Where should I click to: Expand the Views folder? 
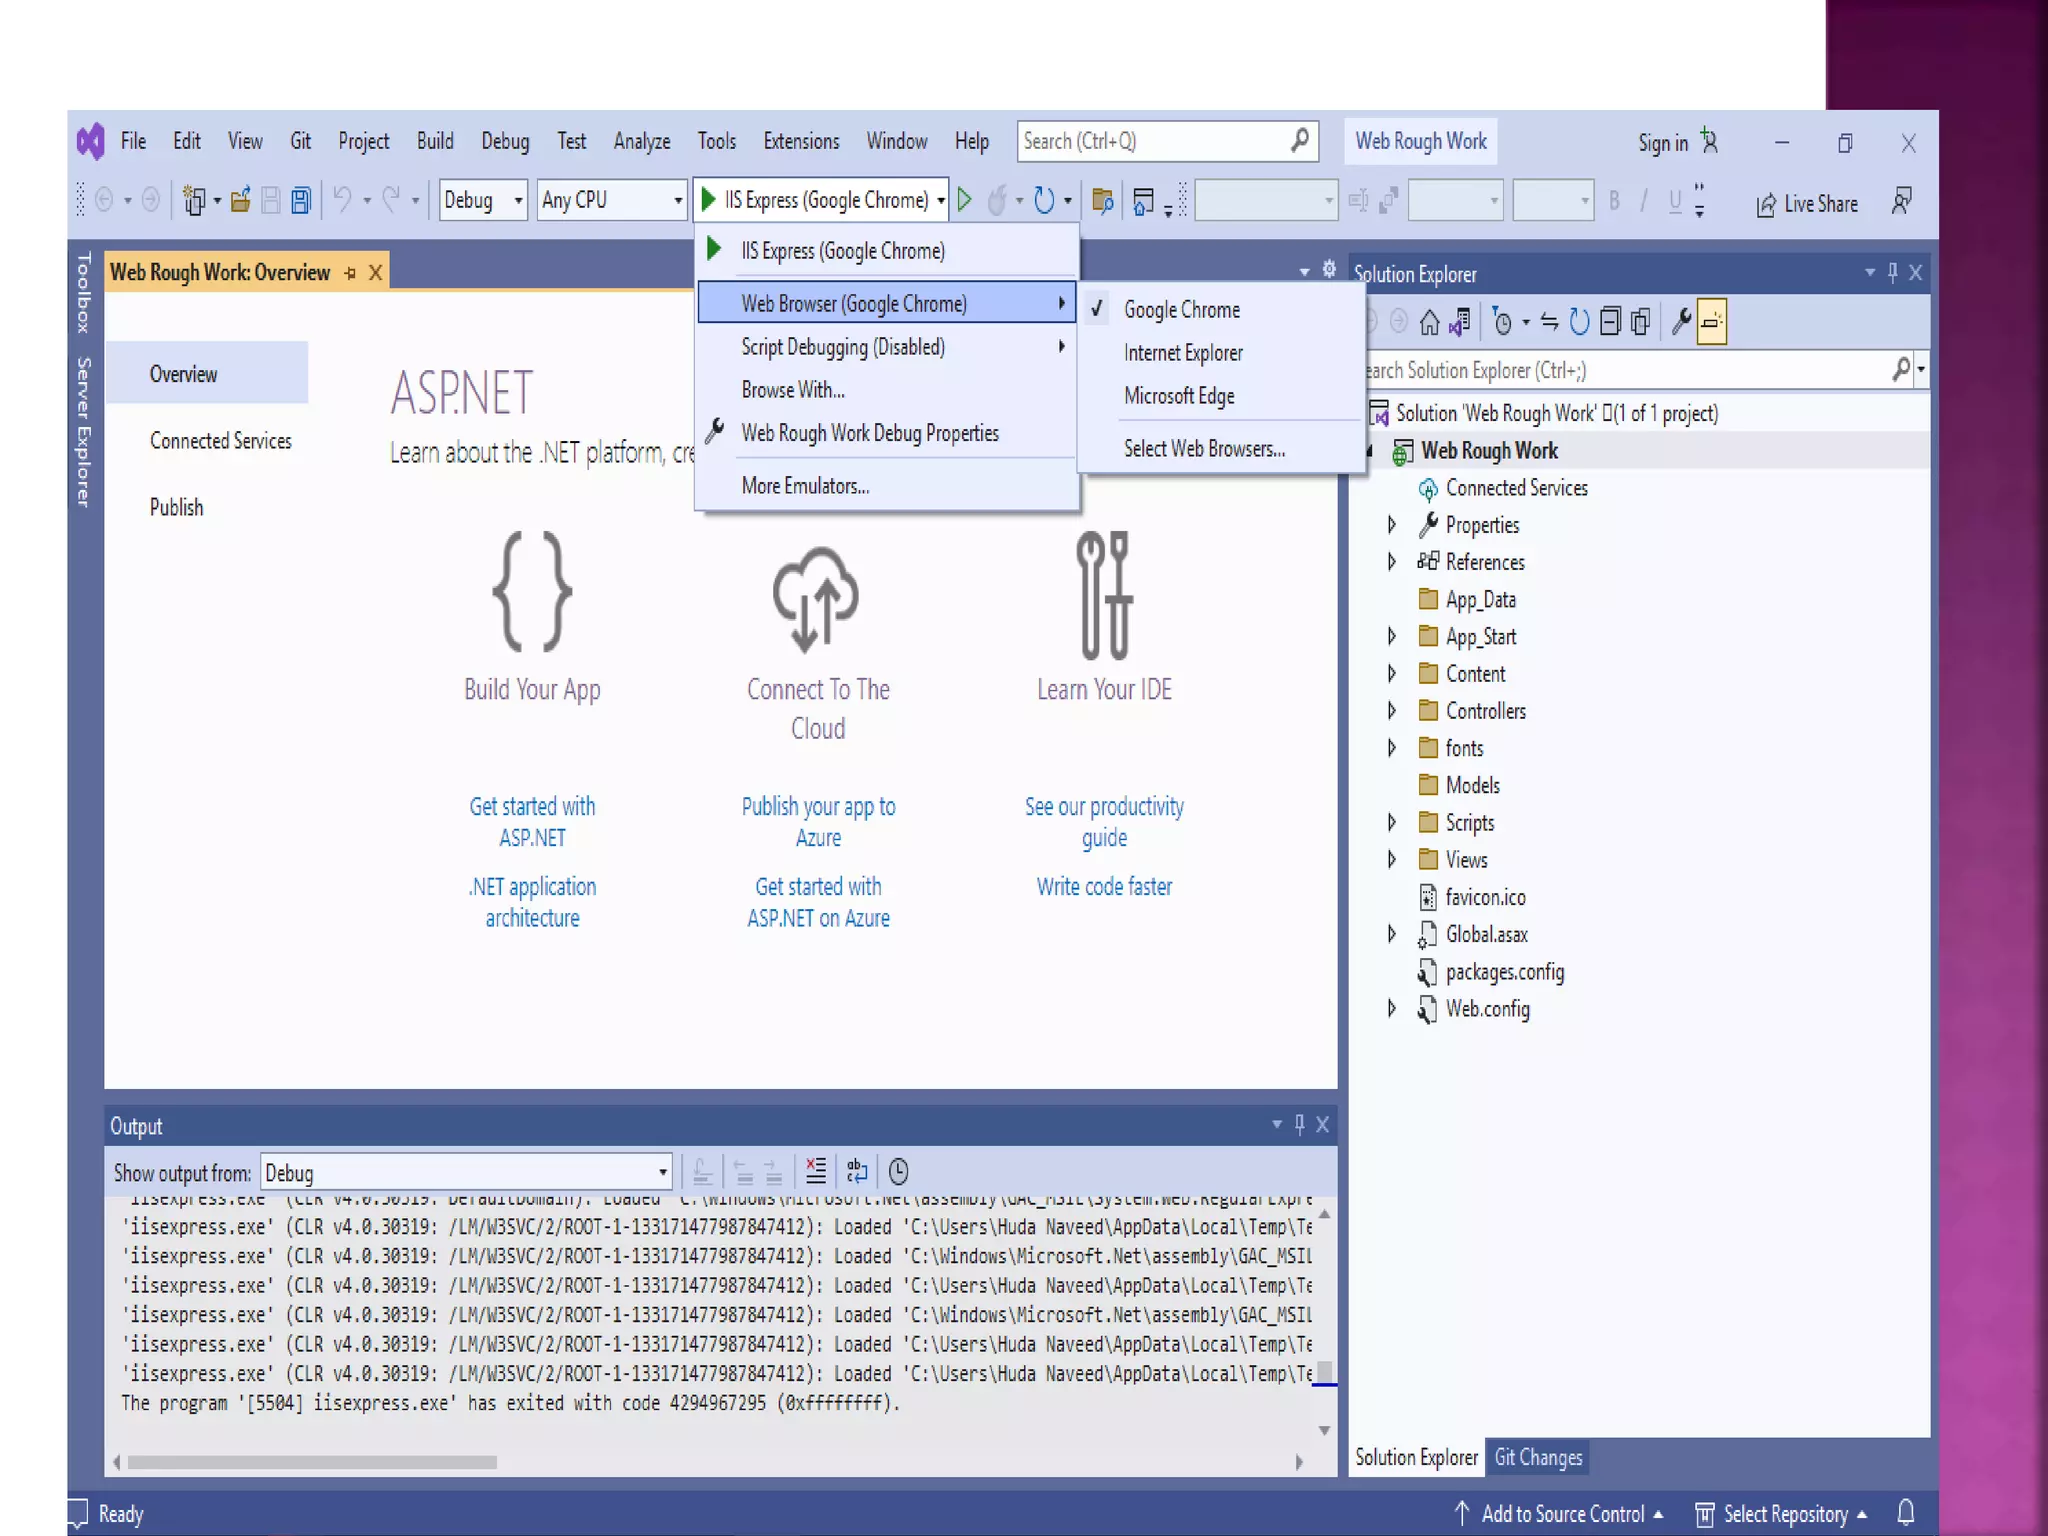click(x=1391, y=859)
